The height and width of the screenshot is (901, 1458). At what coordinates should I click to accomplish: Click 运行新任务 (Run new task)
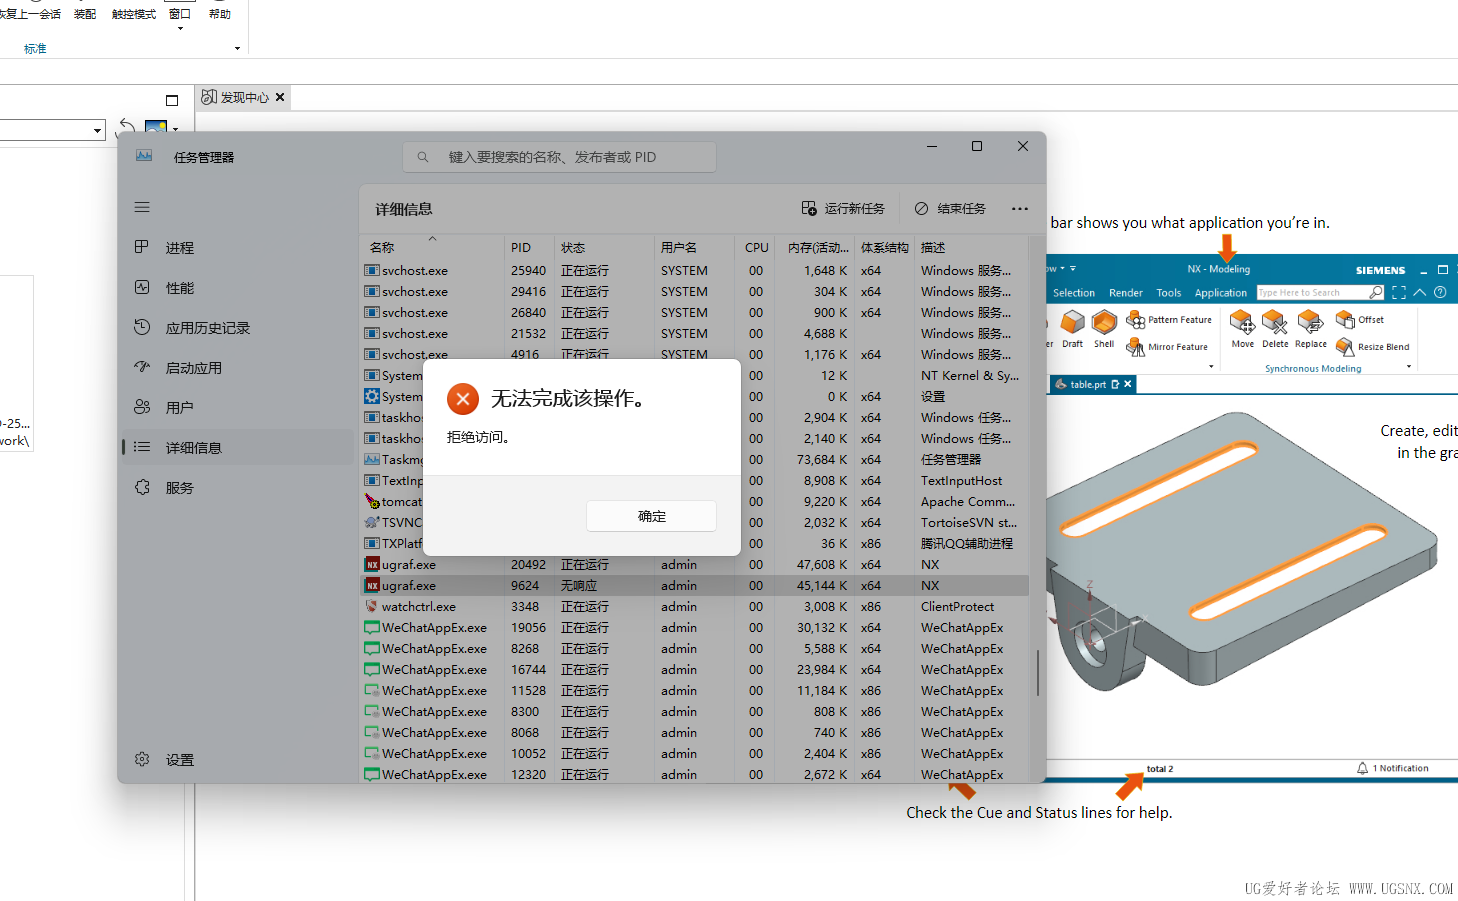click(843, 209)
